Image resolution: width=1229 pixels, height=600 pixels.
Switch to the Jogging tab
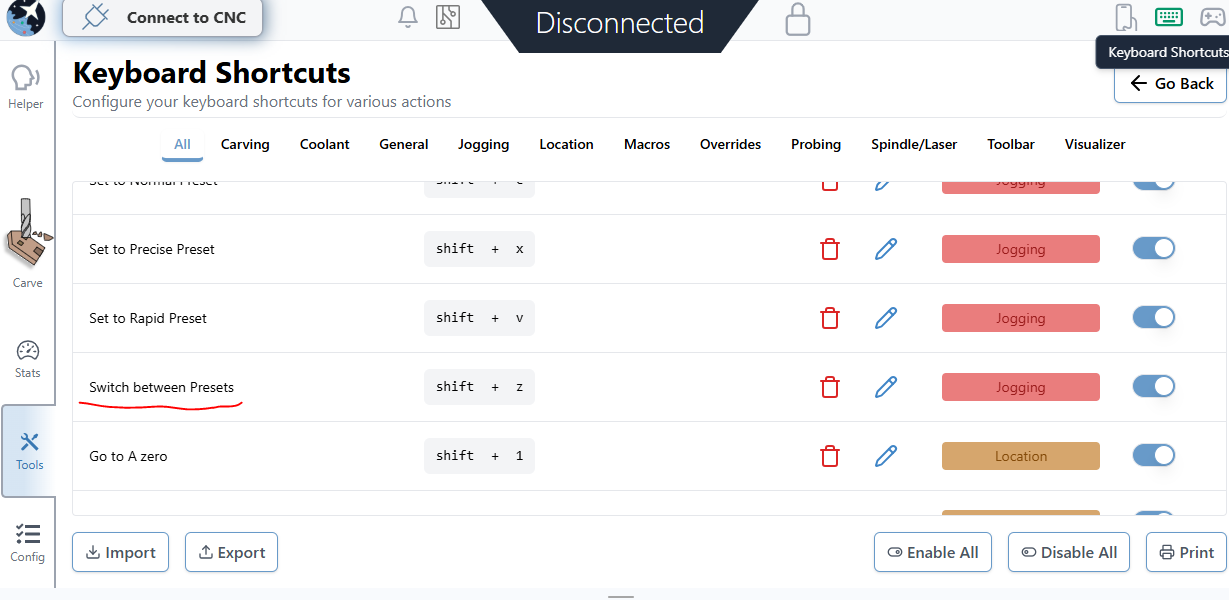coord(483,144)
